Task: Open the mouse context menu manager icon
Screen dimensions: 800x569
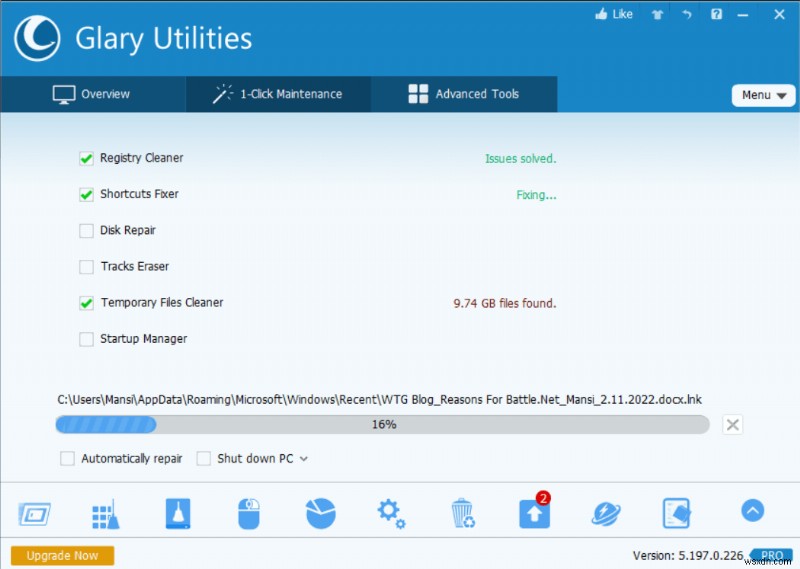Action: pyautogui.click(x=249, y=513)
